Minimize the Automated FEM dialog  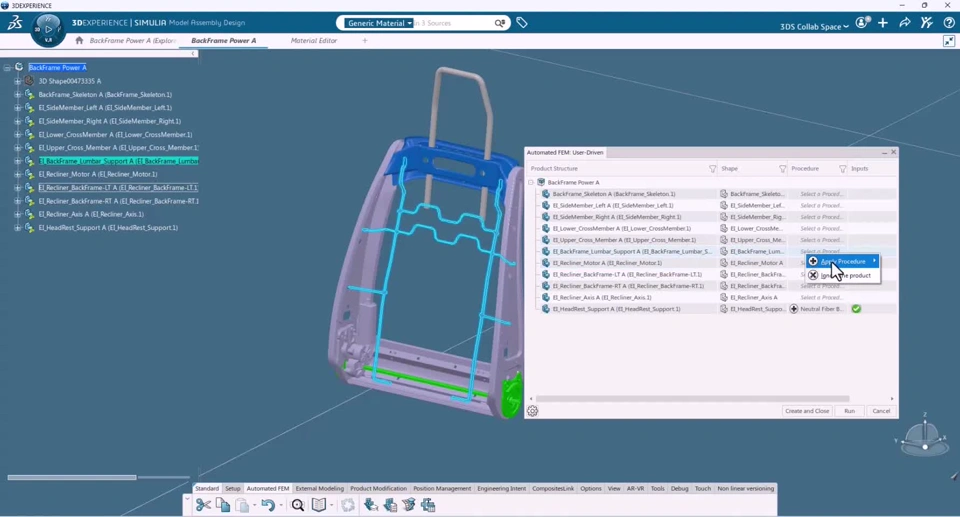point(884,153)
